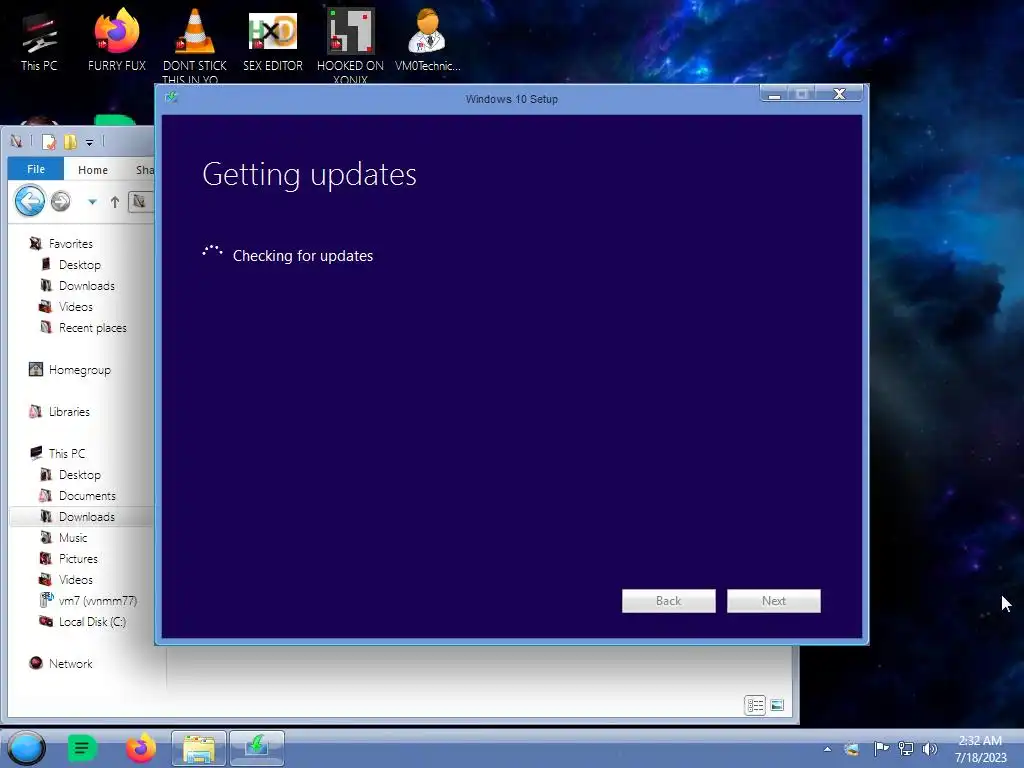
Task: Select Pictures under This PC
Action: point(78,558)
